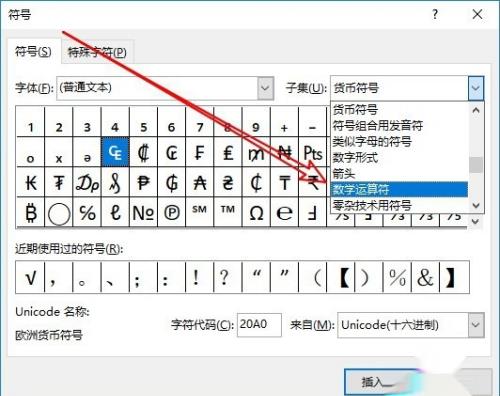
Task: Choose the guarani sign ₲ symbol
Action: pyautogui.click(x=172, y=183)
